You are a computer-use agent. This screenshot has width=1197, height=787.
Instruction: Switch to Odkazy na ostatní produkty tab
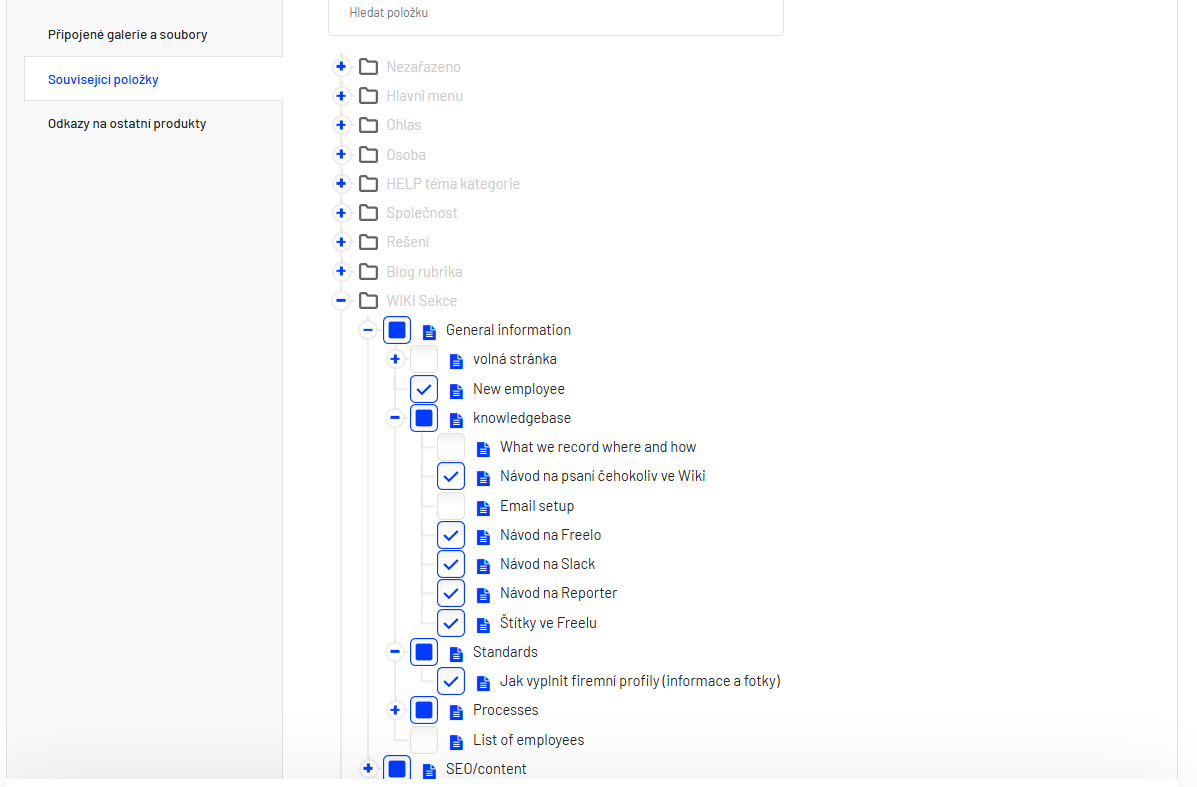point(127,124)
